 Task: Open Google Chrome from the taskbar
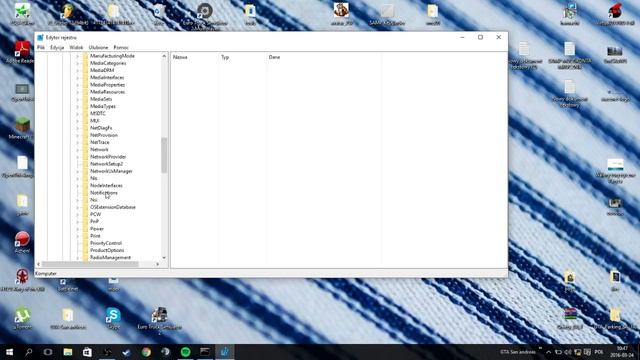(x=146, y=352)
